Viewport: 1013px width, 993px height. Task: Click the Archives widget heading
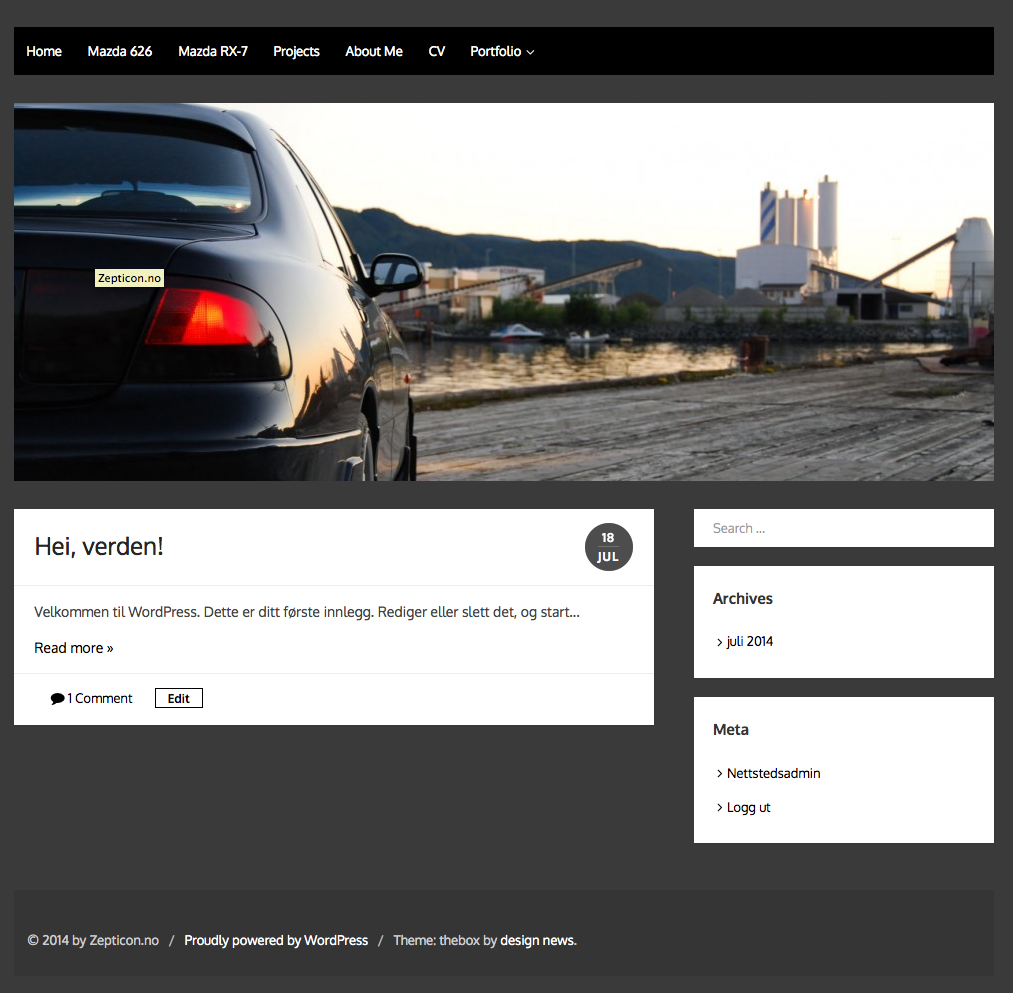tap(742, 598)
